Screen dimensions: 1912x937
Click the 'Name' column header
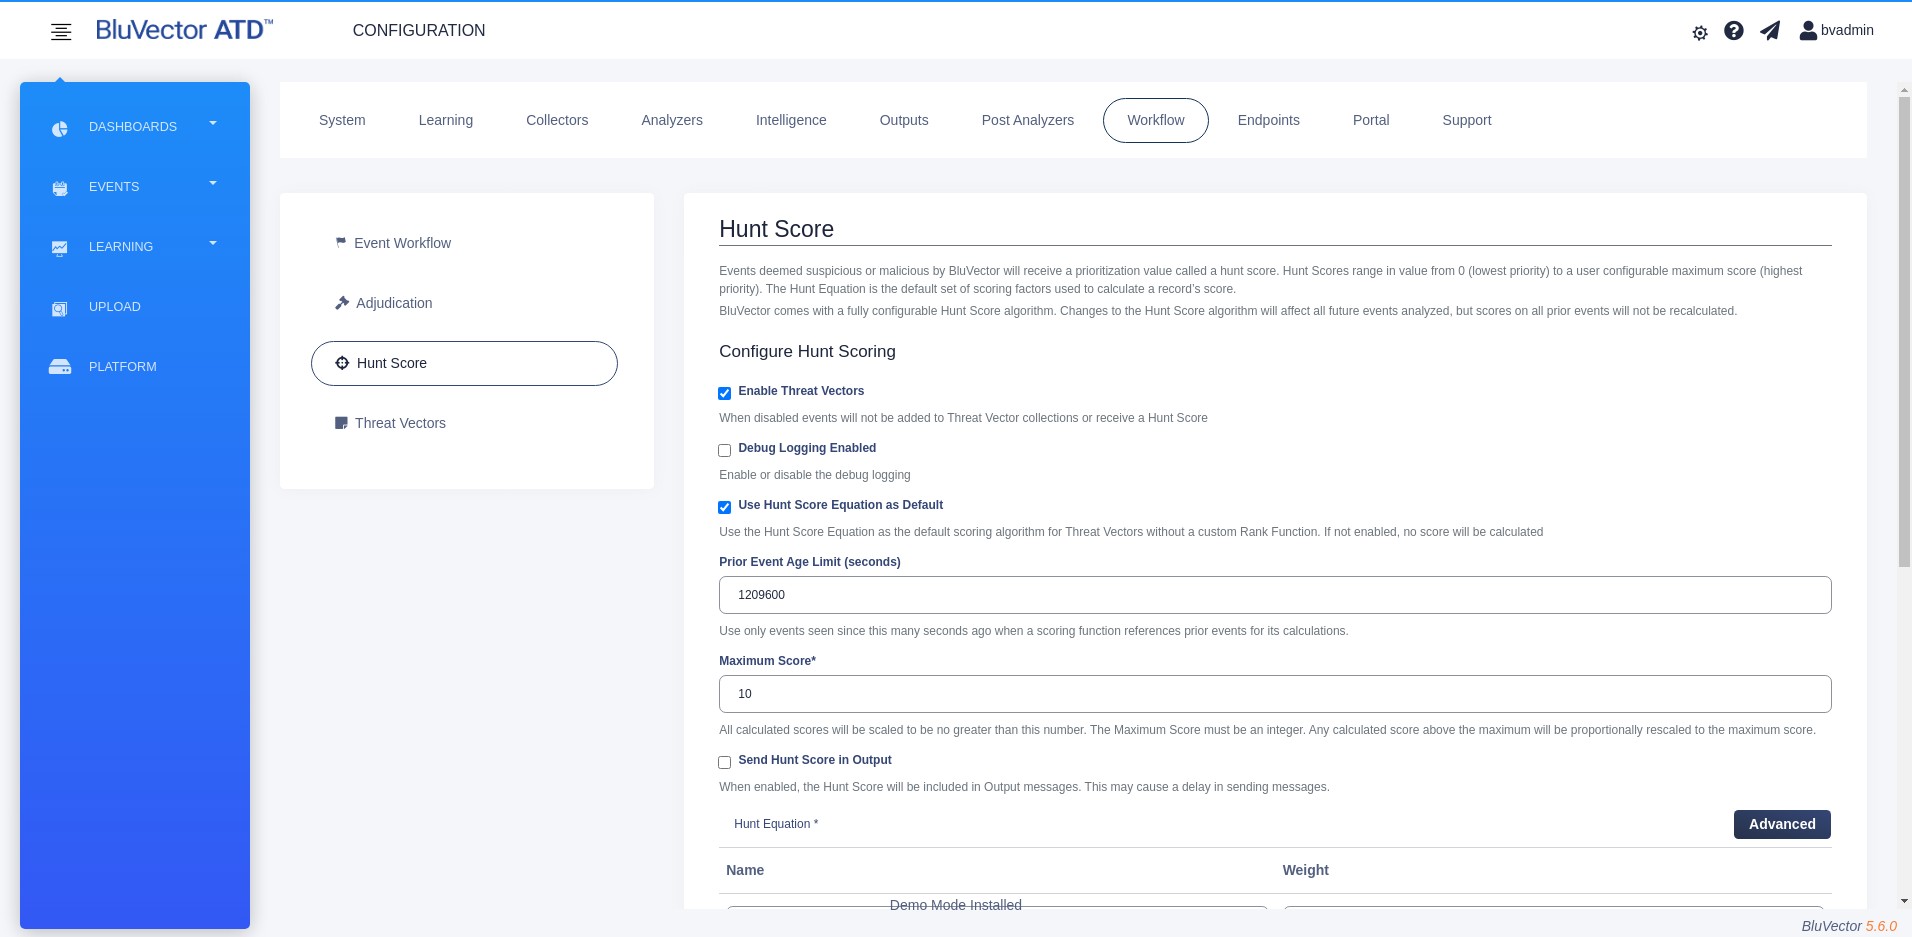(x=745, y=870)
